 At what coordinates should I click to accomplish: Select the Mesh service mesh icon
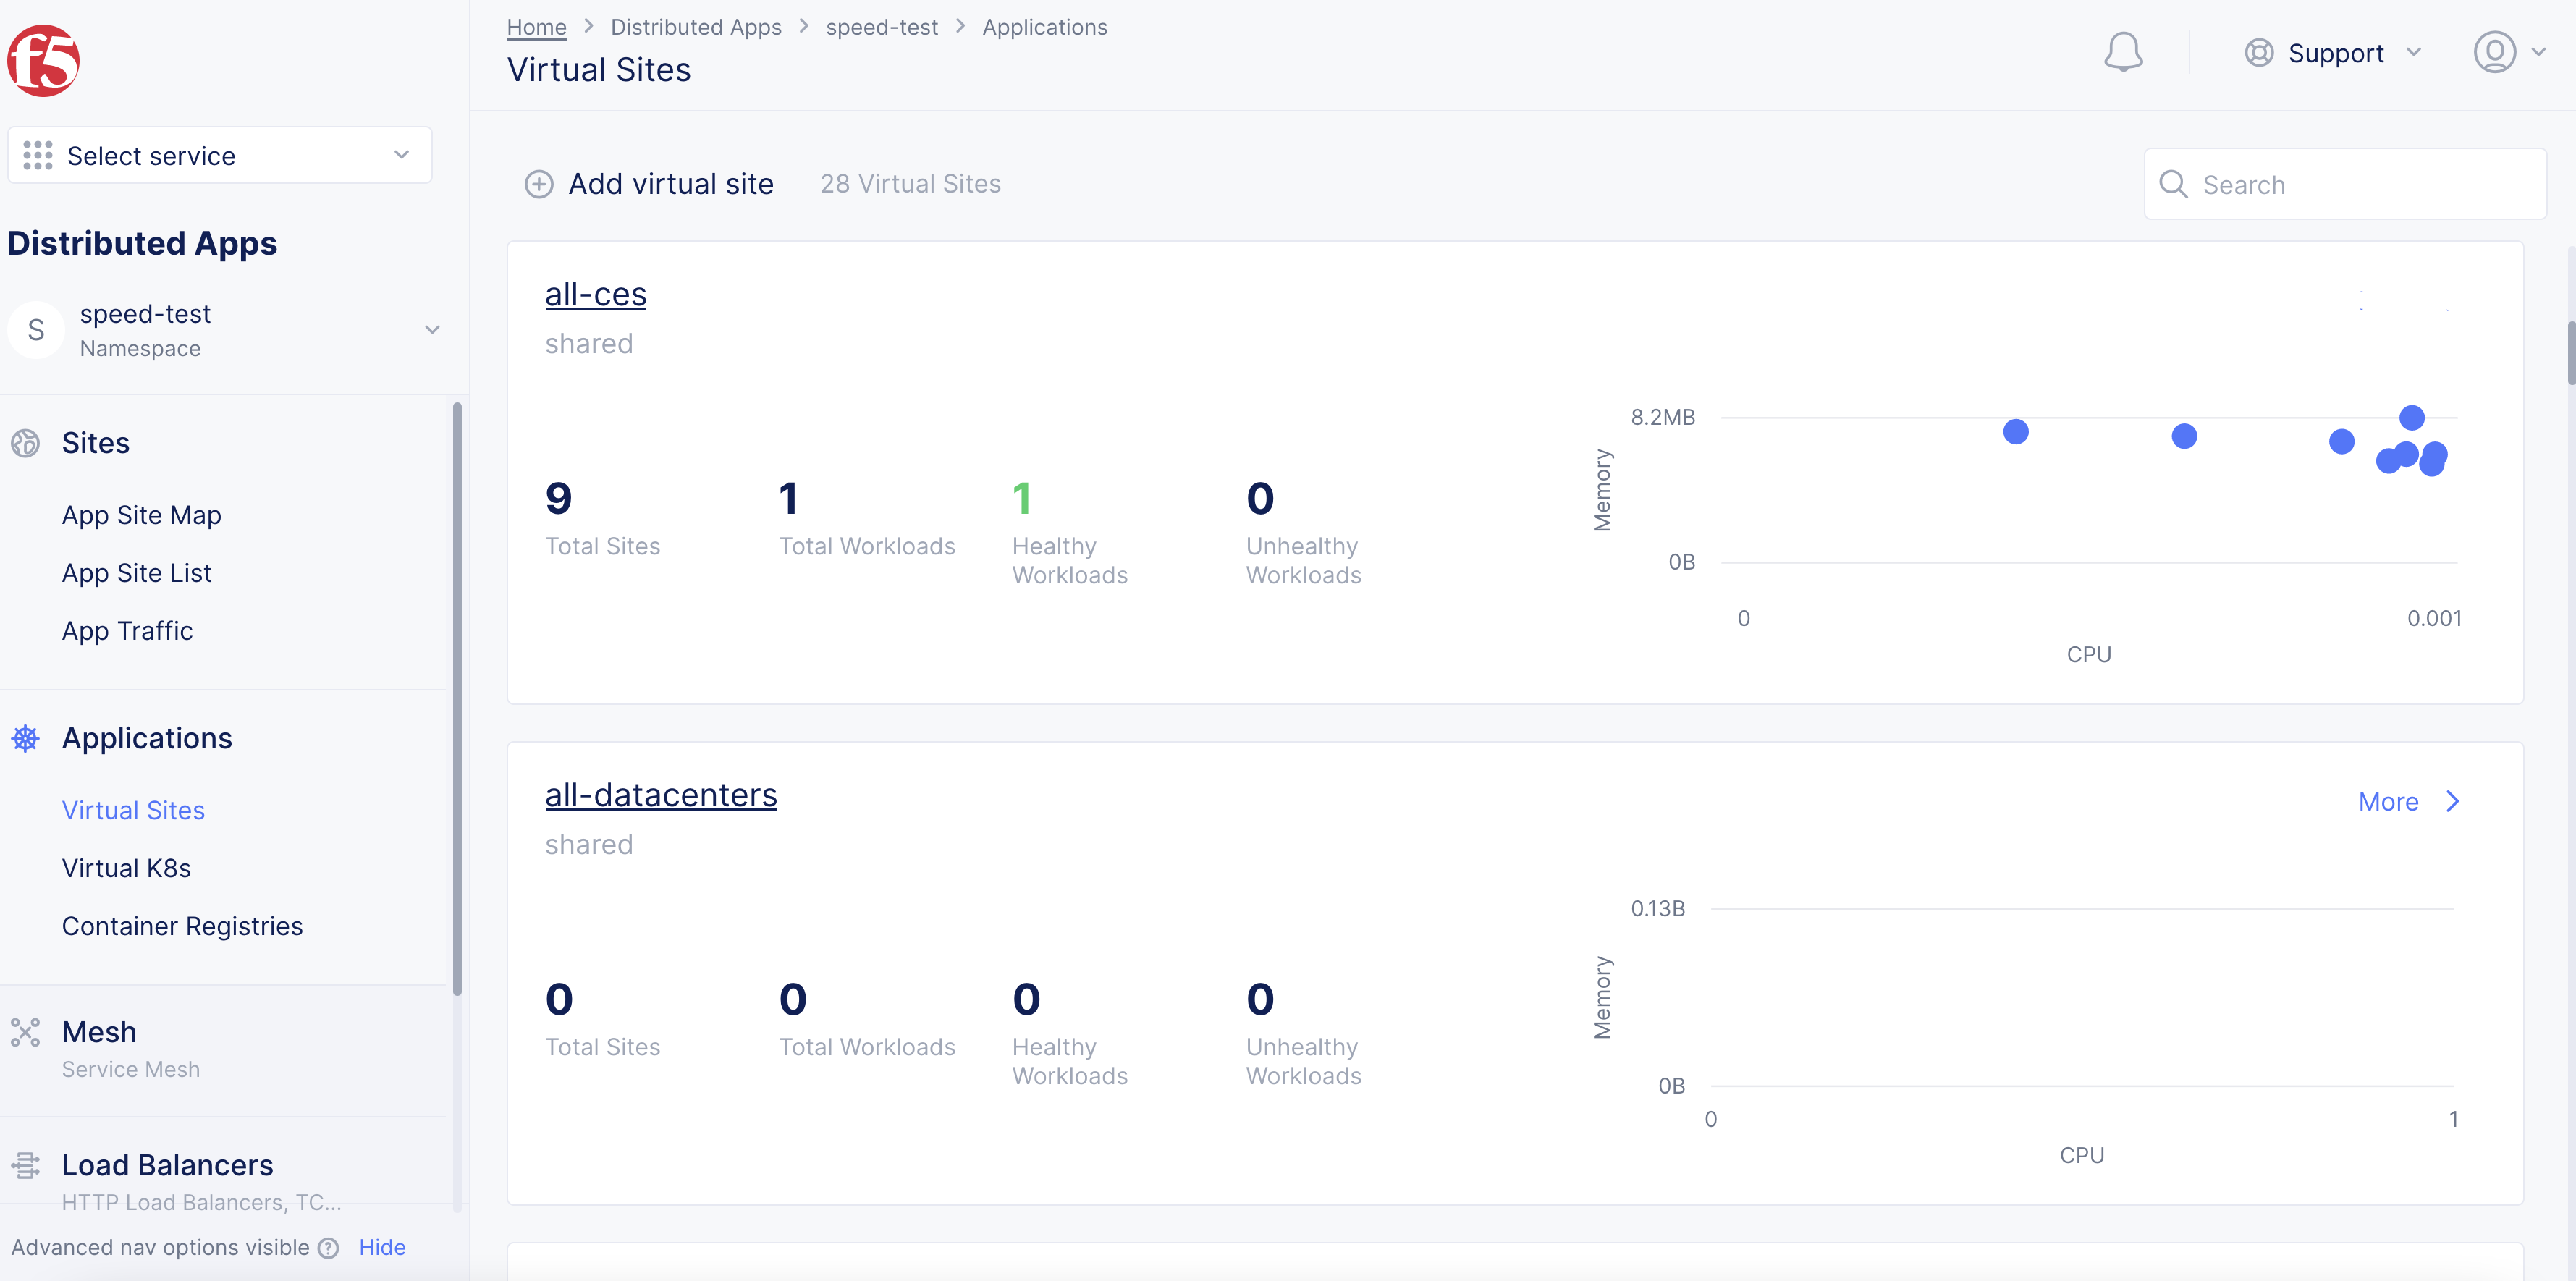[25, 1031]
